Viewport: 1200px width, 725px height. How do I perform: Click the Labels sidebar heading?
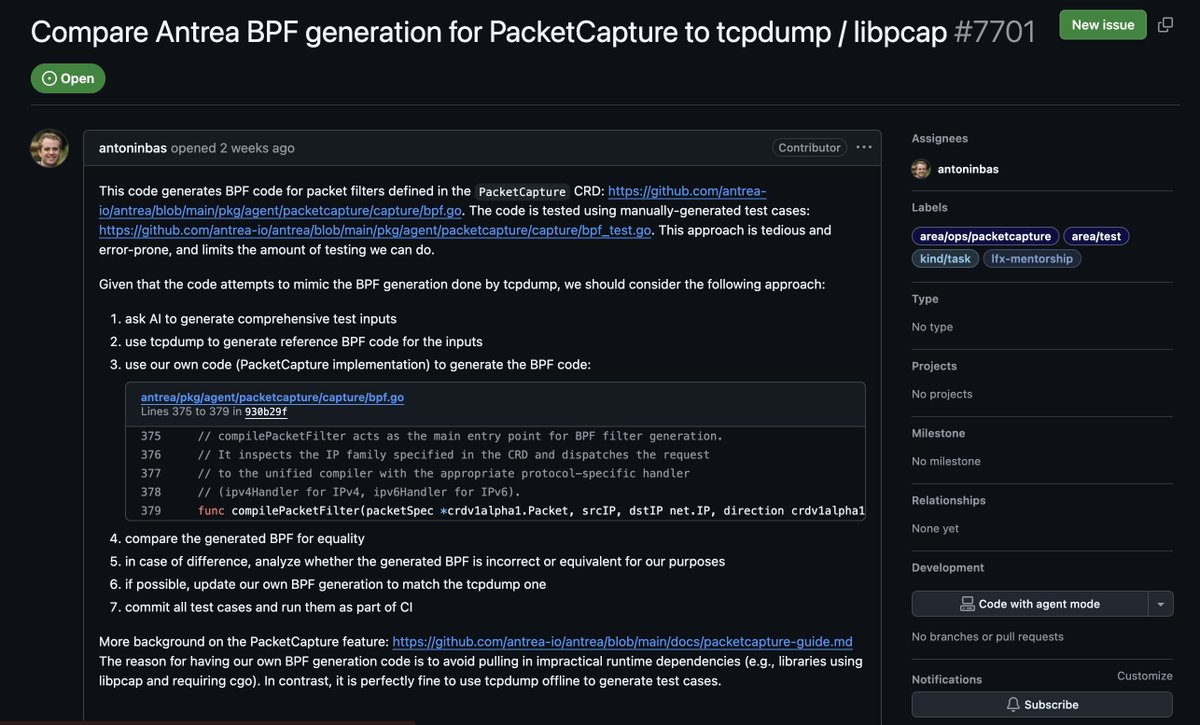(x=931, y=208)
